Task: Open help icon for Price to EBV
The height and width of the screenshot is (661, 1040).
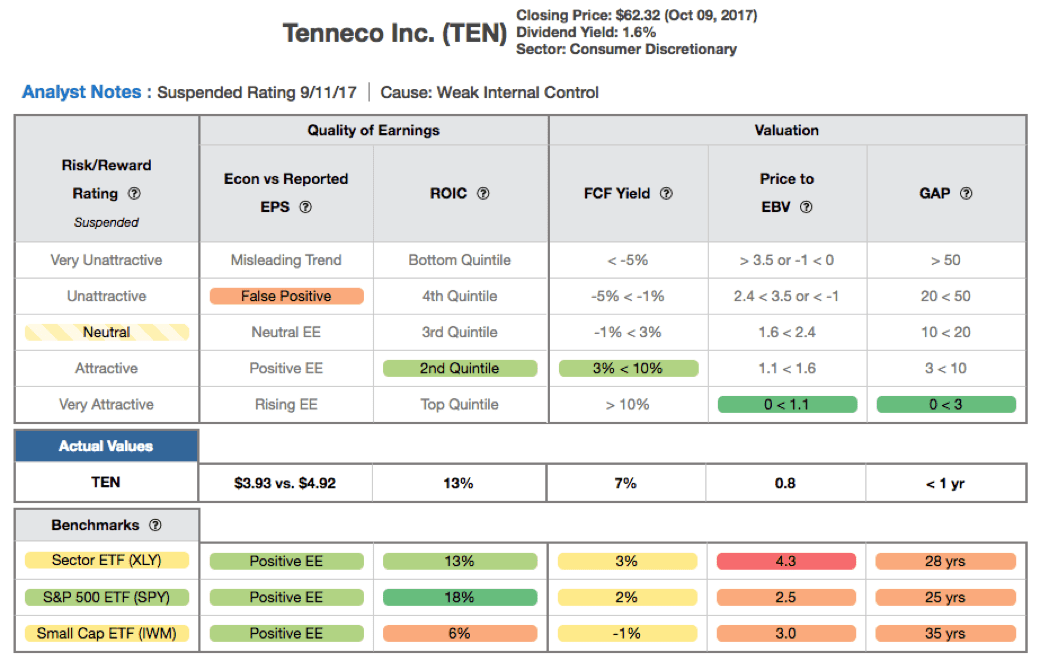Action: tap(806, 207)
